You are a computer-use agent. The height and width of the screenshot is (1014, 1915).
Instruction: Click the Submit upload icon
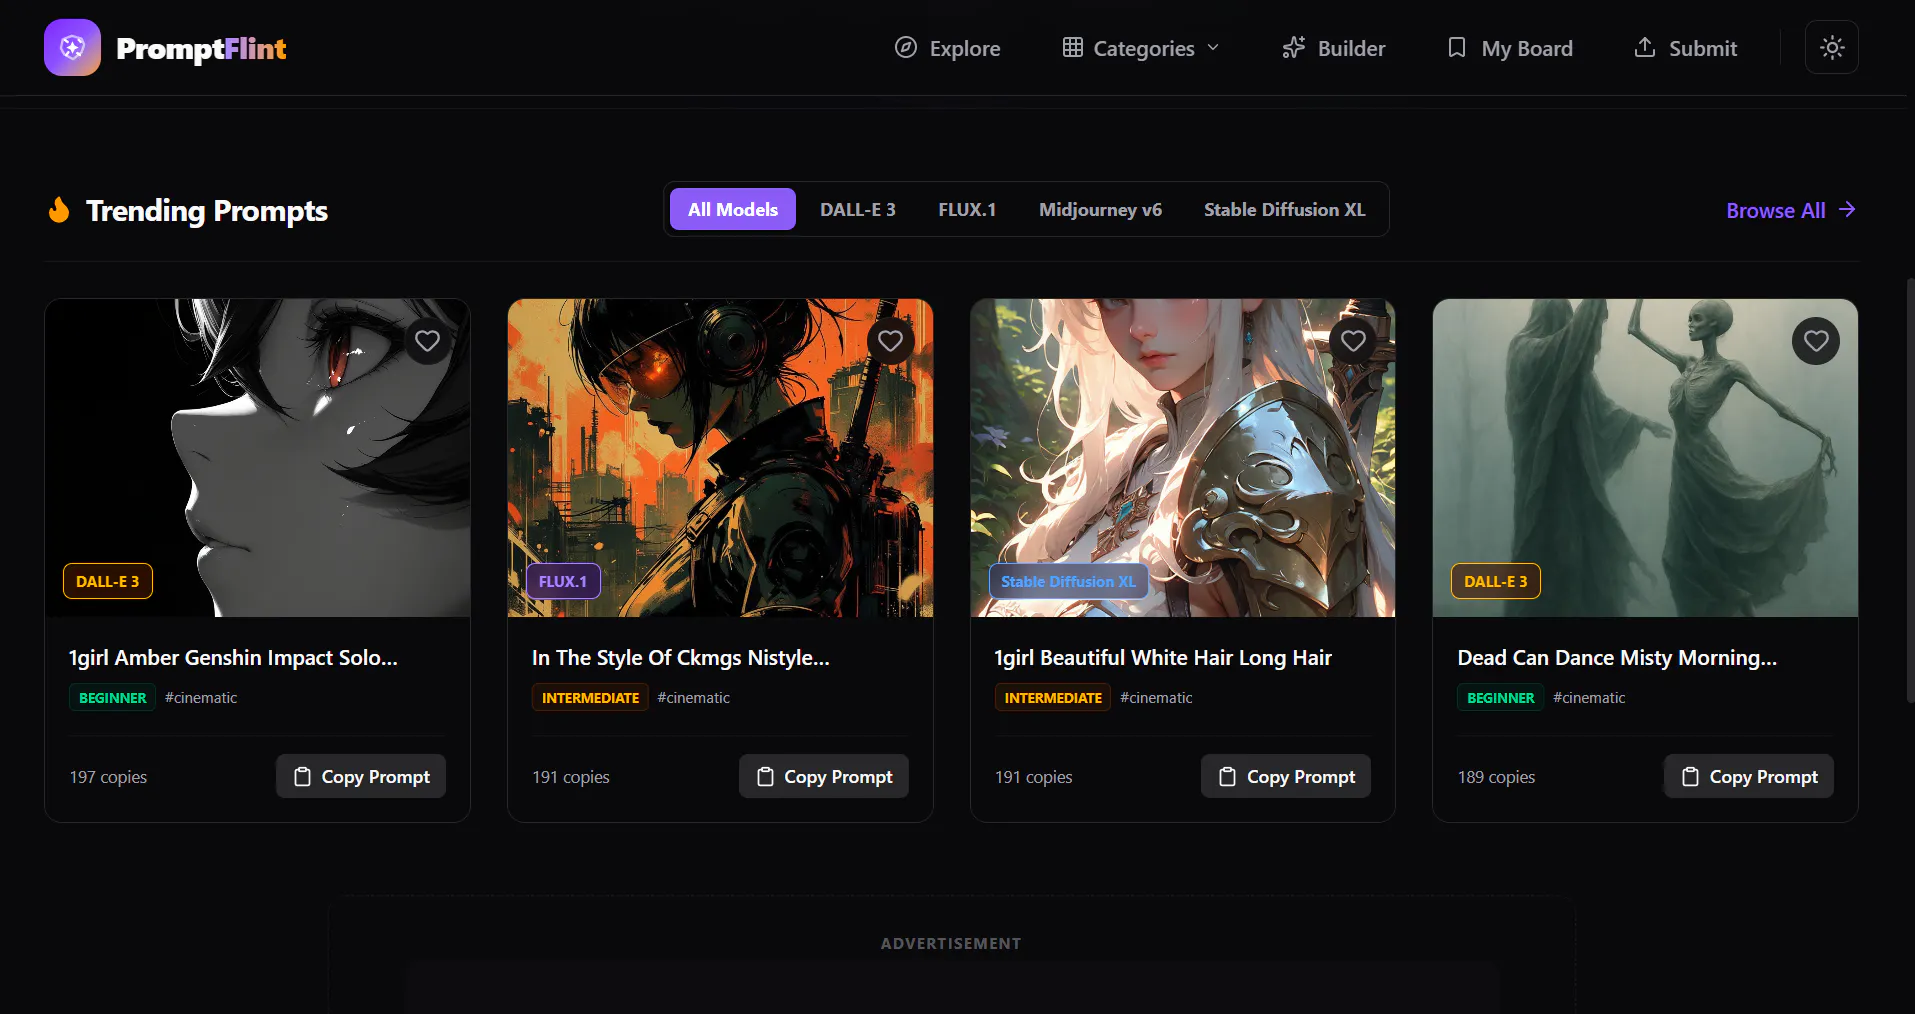[x=1645, y=47]
